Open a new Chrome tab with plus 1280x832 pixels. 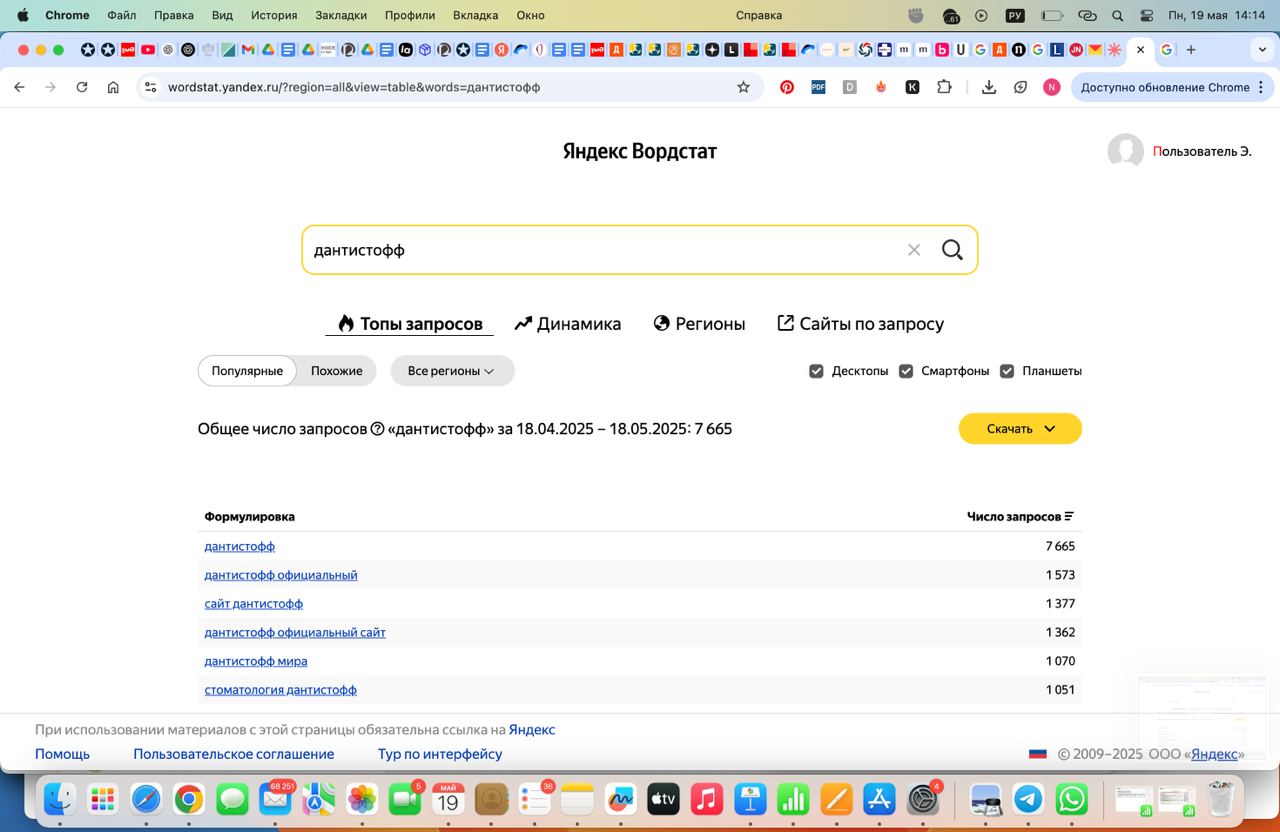[x=1191, y=49]
